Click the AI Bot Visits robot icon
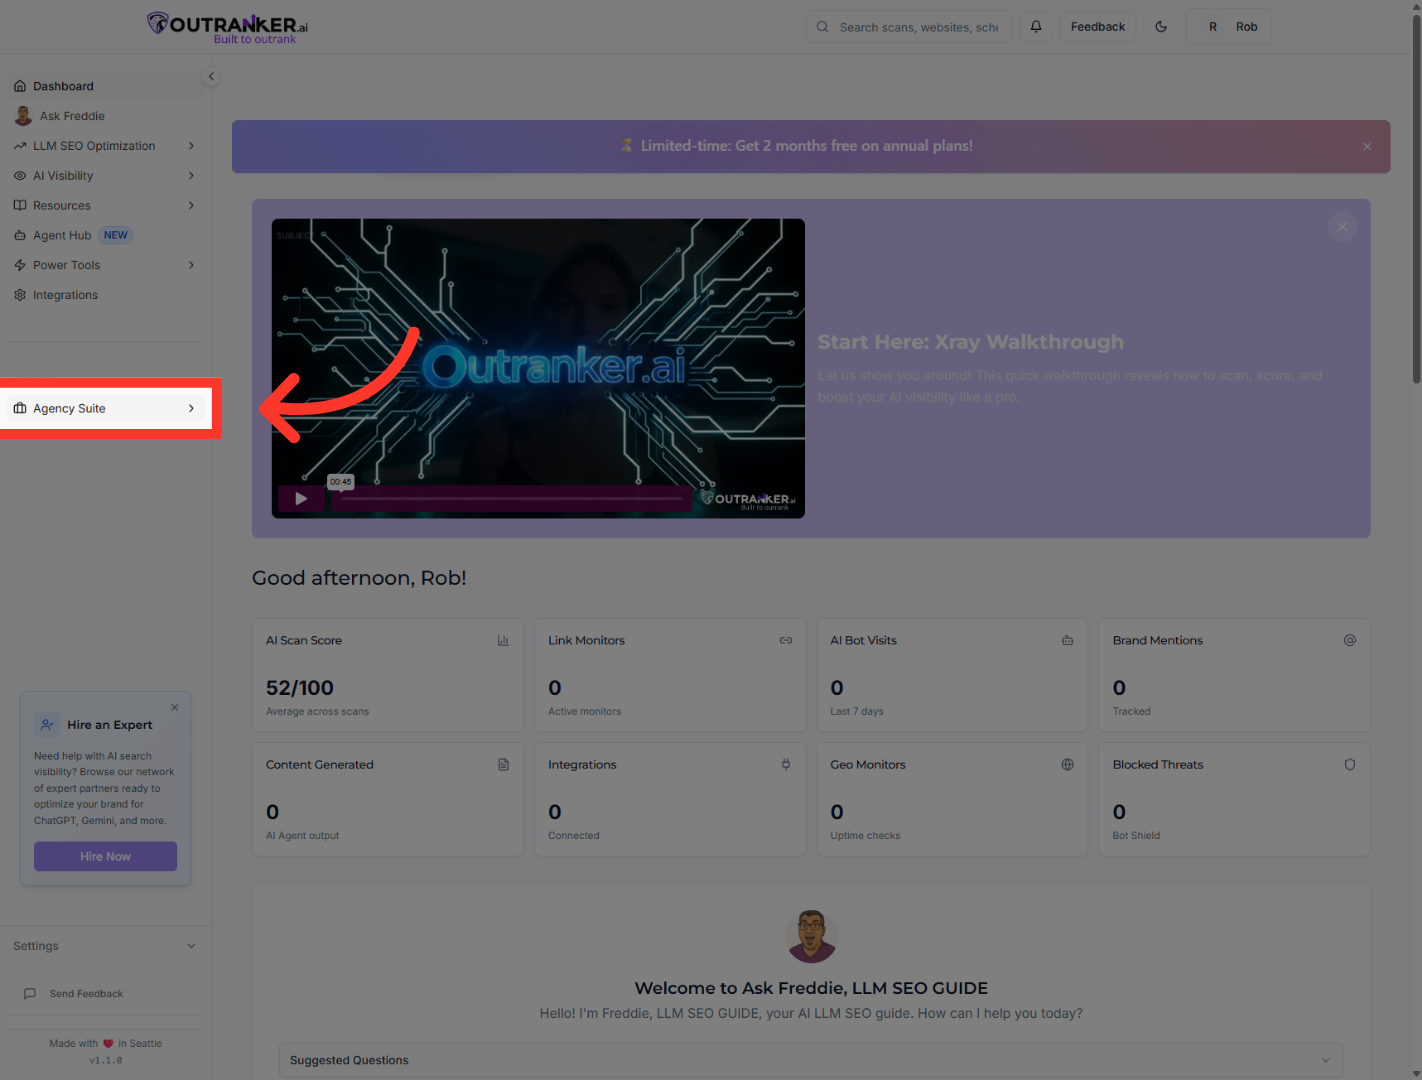The width and height of the screenshot is (1422, 1080). (1068, 640)
